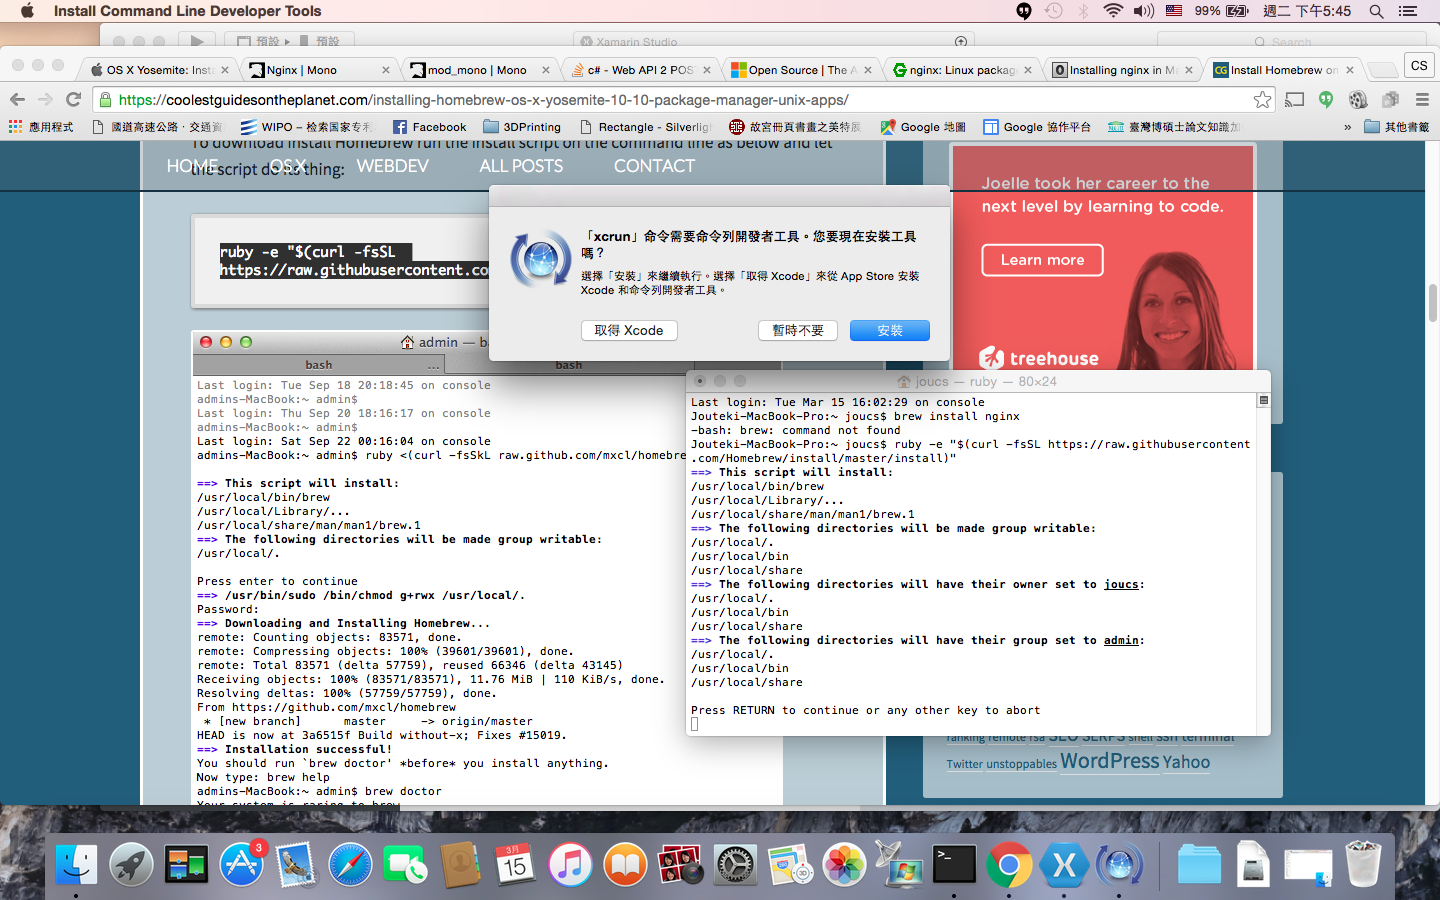Open the Apple menu
Image resolution: width=1440 pixels, height=900 pixels.
[27, 11]
